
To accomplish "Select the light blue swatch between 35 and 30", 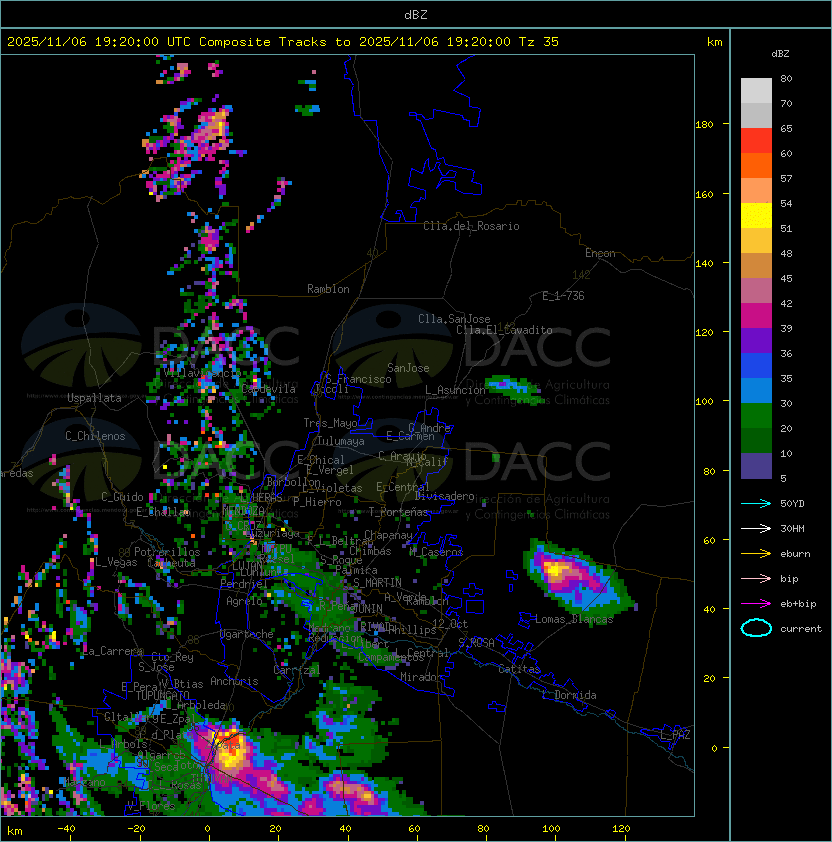I will tap(756, 391).
